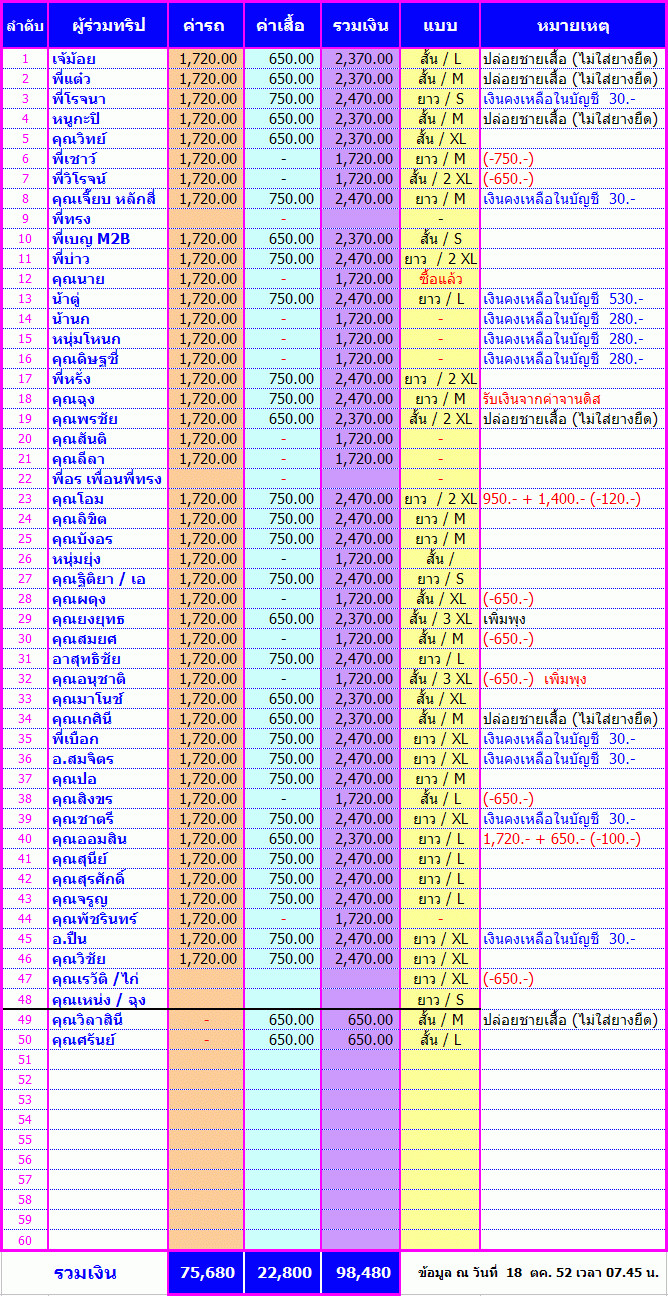This screenshot has width=668, height=1296.
Task: Click the name cell คุณพรชัย
Action: 108,418
